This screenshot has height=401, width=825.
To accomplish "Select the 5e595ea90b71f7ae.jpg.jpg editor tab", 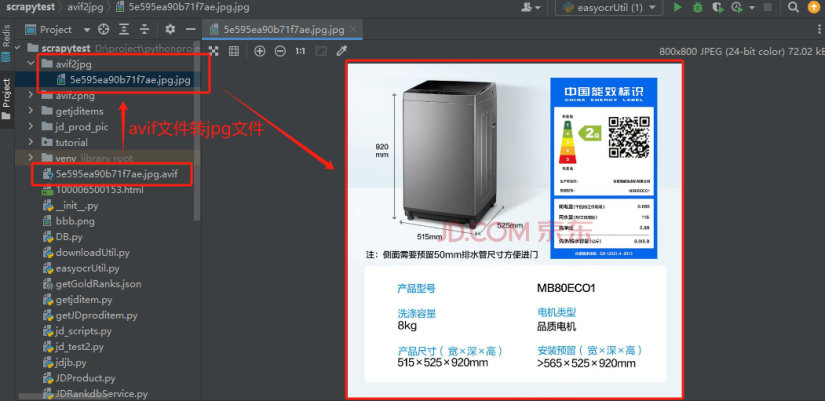I will point(284,29).
